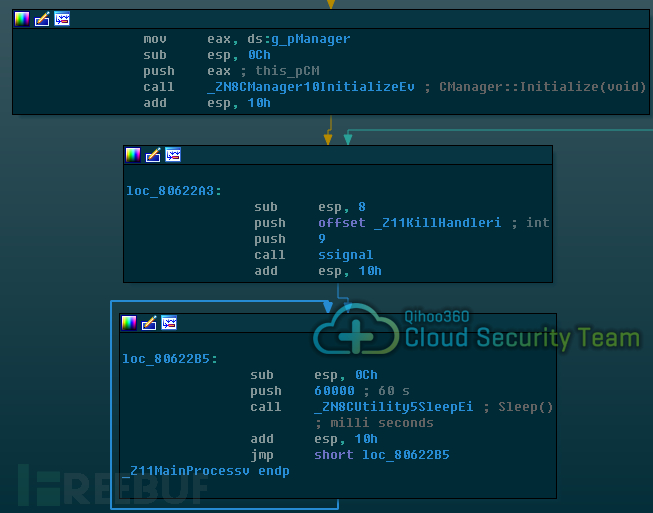Click _Z11MainProcessv endp line
The width and height of the screenshot is (653, 513).
(x=206, y=471)
